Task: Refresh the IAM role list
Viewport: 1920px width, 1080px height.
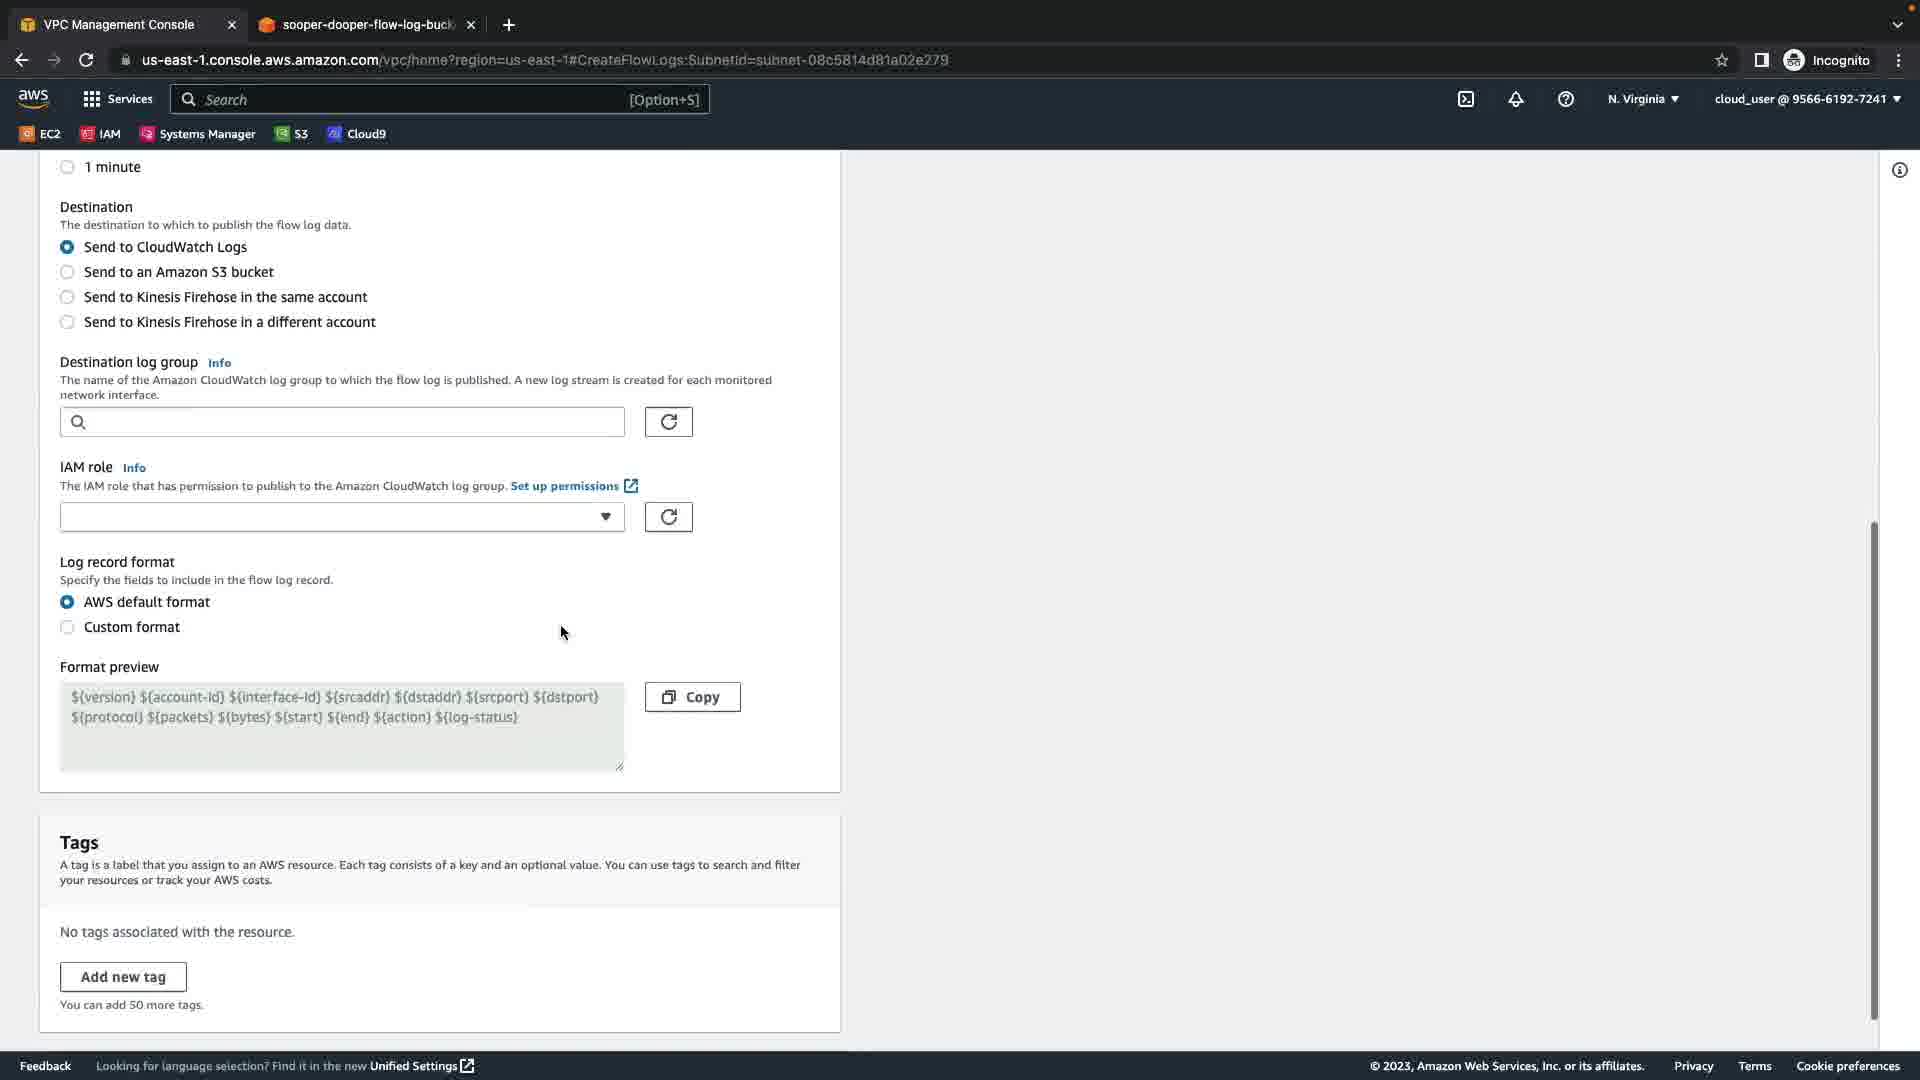Action: click(668, 517)
